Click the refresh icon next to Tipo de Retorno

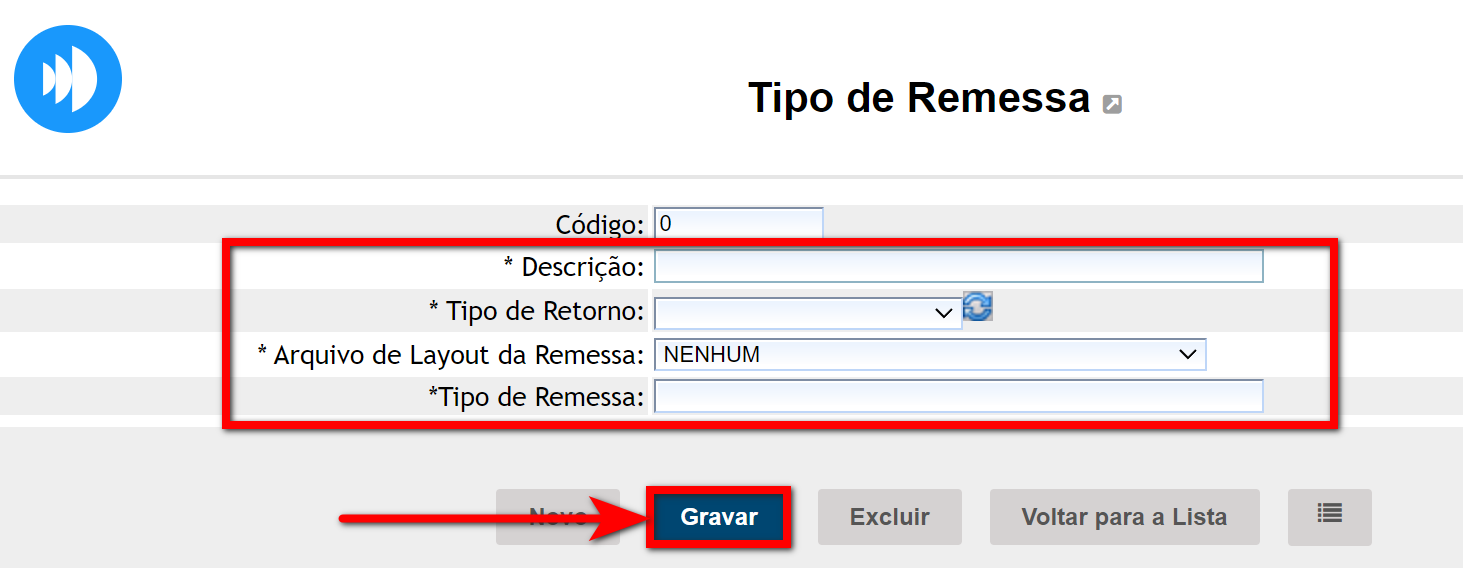(x=977, y=308)
